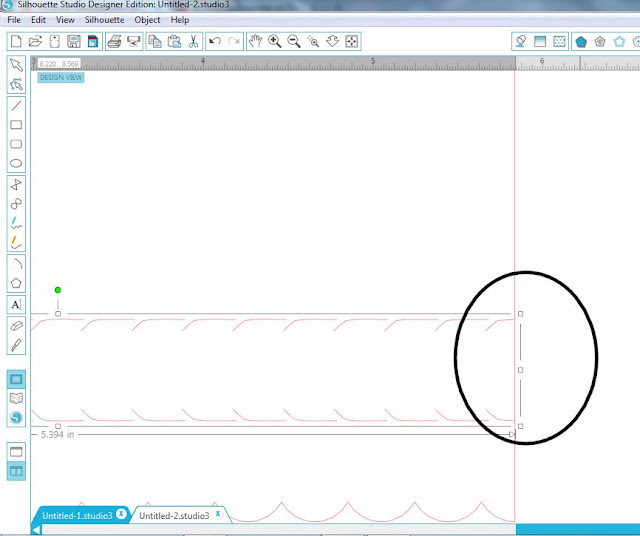Click the drag zoom arrow icon
This screenshot has height=536, width=640.
[x=333, y=41]
